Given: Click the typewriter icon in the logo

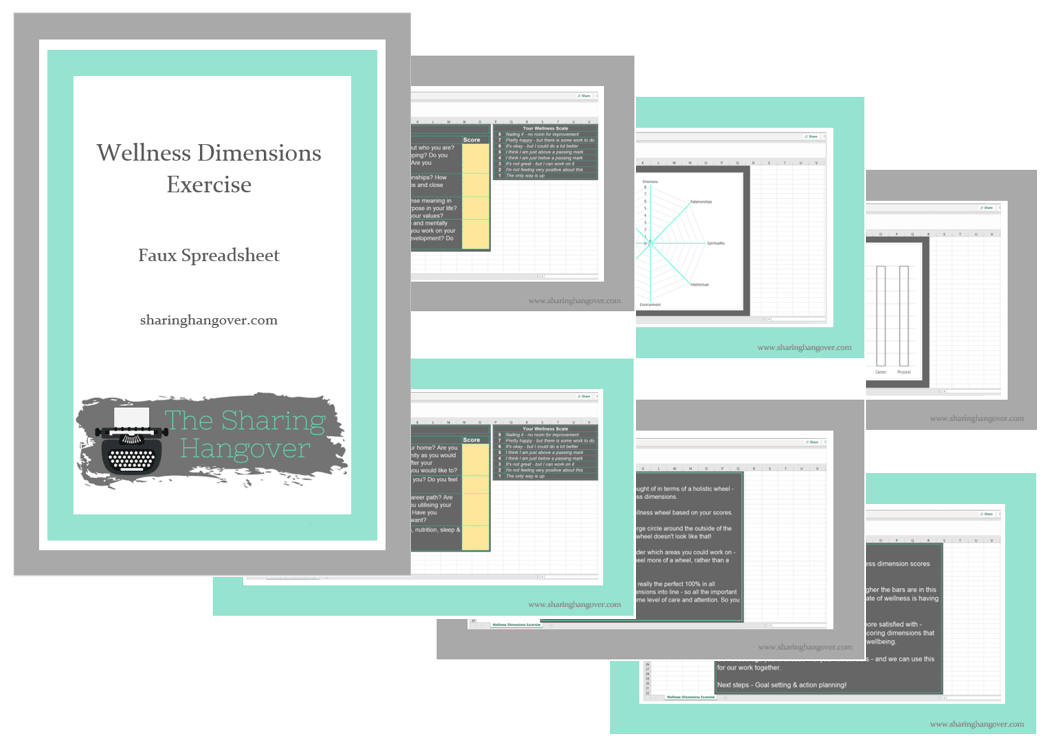Looking at the screenshot, I should (x=132, y=440).
